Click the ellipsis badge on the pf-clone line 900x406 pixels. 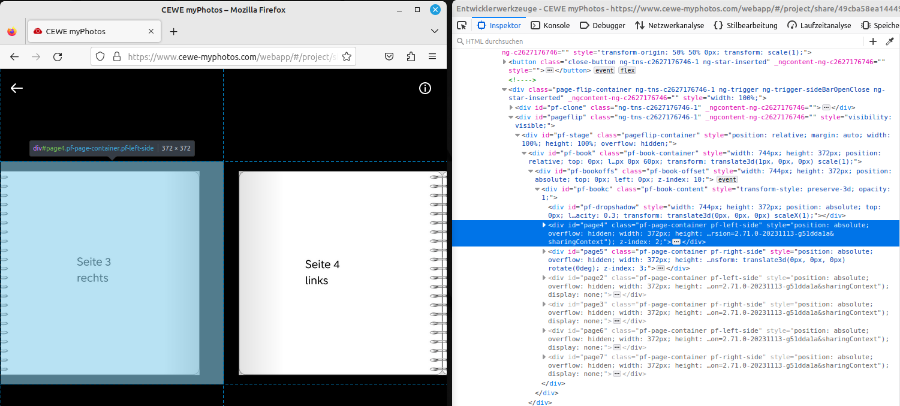[827, 107]
